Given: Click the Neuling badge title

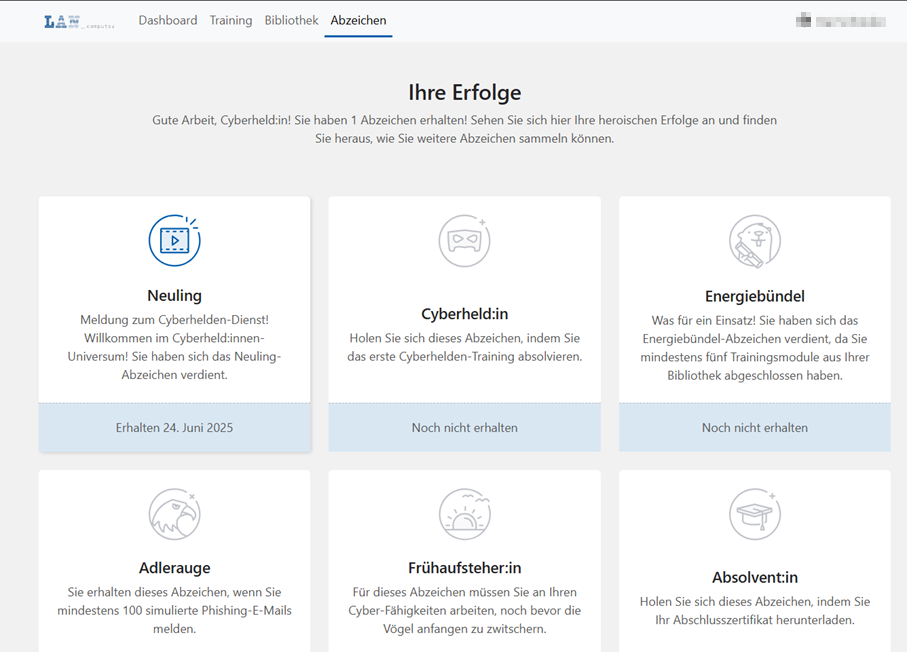Looking at the screenshot, I should tap(174, 295).
